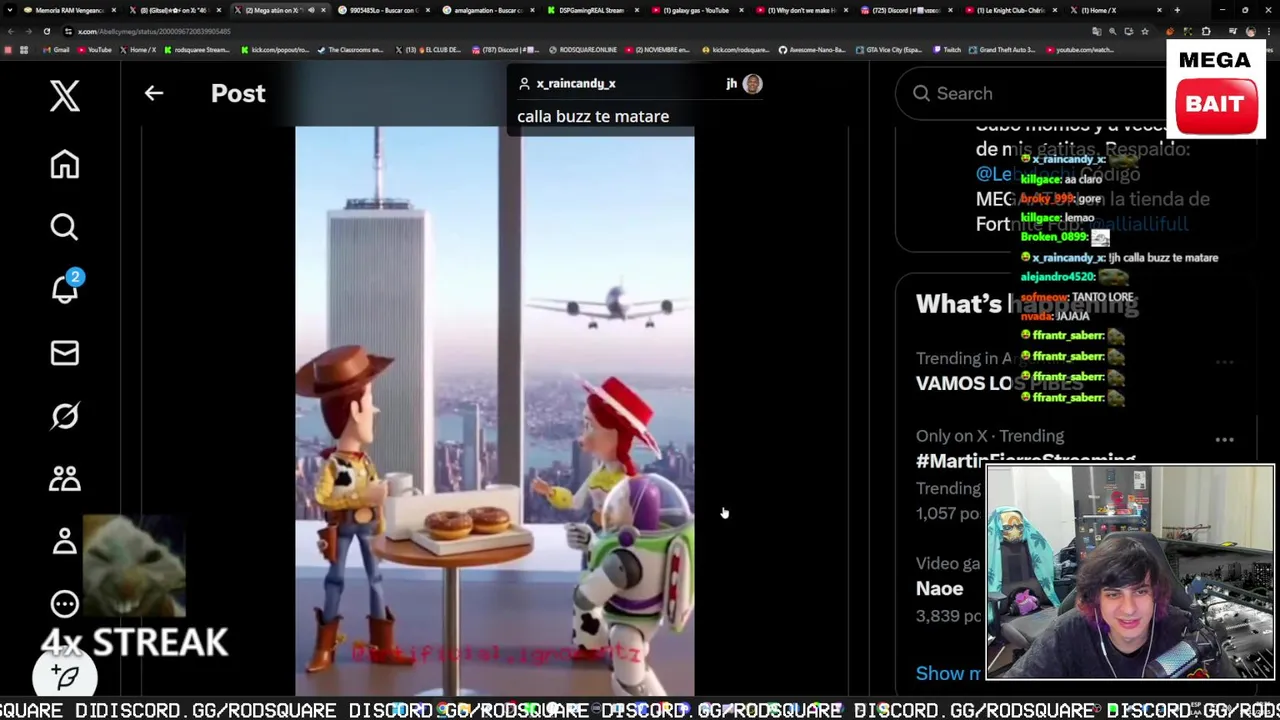Image resolution: width=1280 pixels, height=720 pixels.
Task: Switch to amalgamation Google search tab
Action: tap(486, 10)
